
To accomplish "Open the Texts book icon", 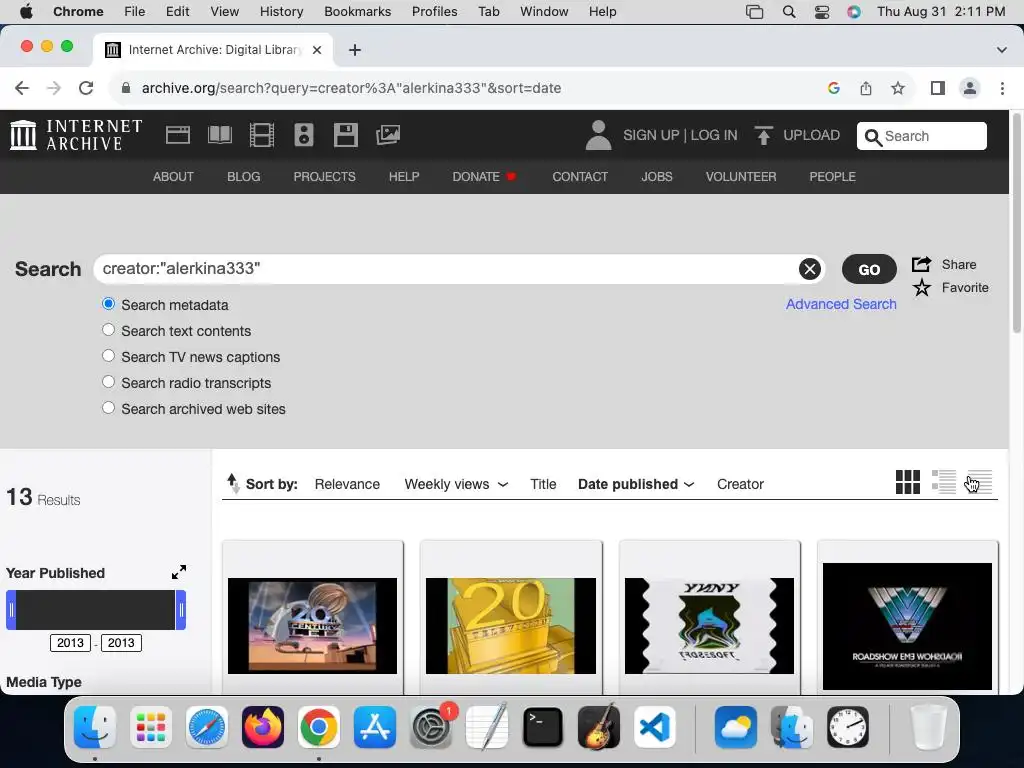I will point(219,135).
